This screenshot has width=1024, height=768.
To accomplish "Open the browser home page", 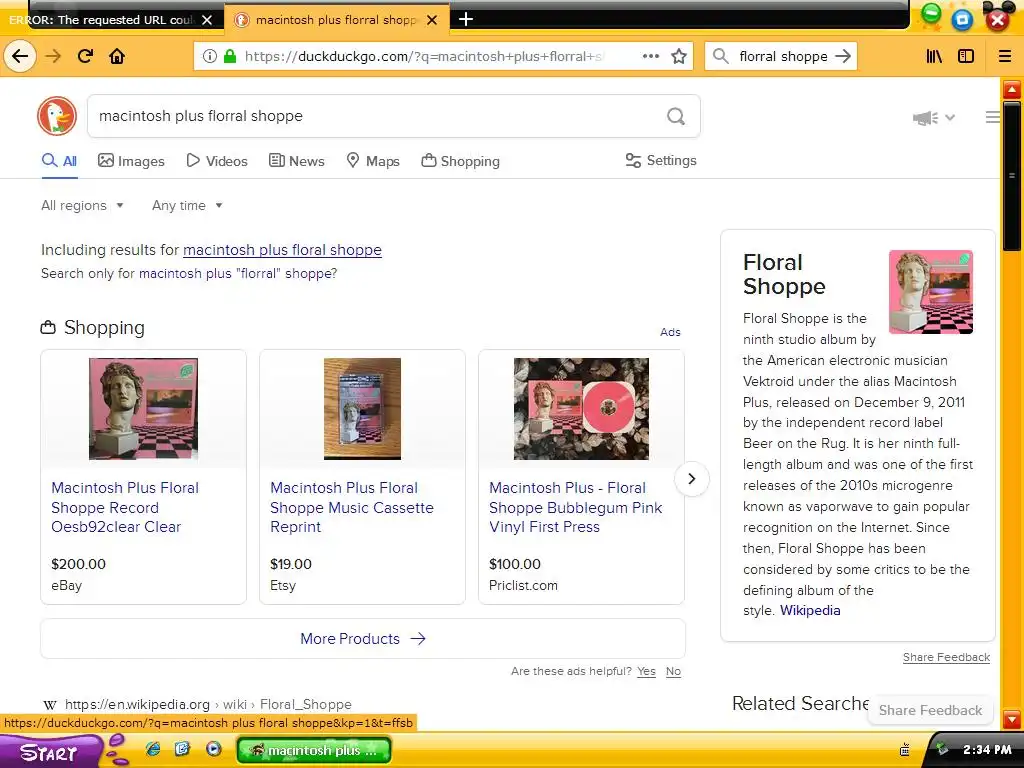I will click(x=117, y=56).
